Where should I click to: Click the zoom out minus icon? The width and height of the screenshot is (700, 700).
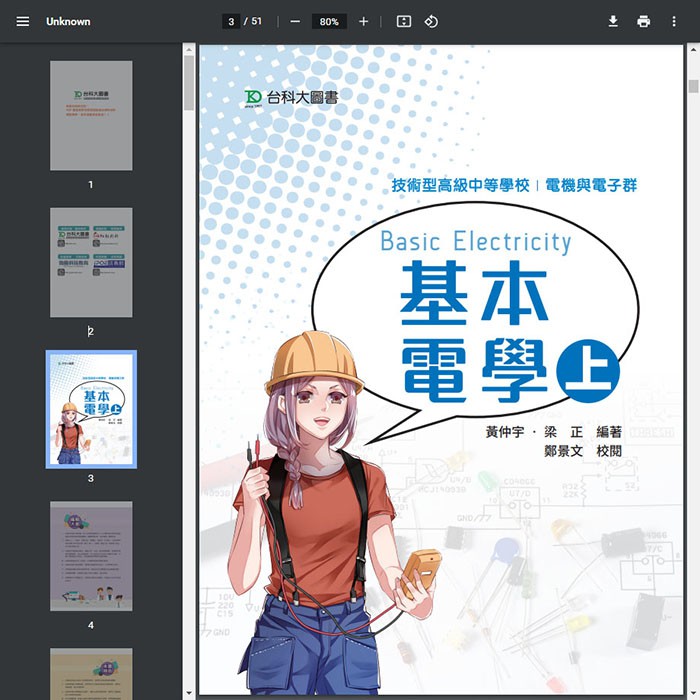tap(295, 21)
